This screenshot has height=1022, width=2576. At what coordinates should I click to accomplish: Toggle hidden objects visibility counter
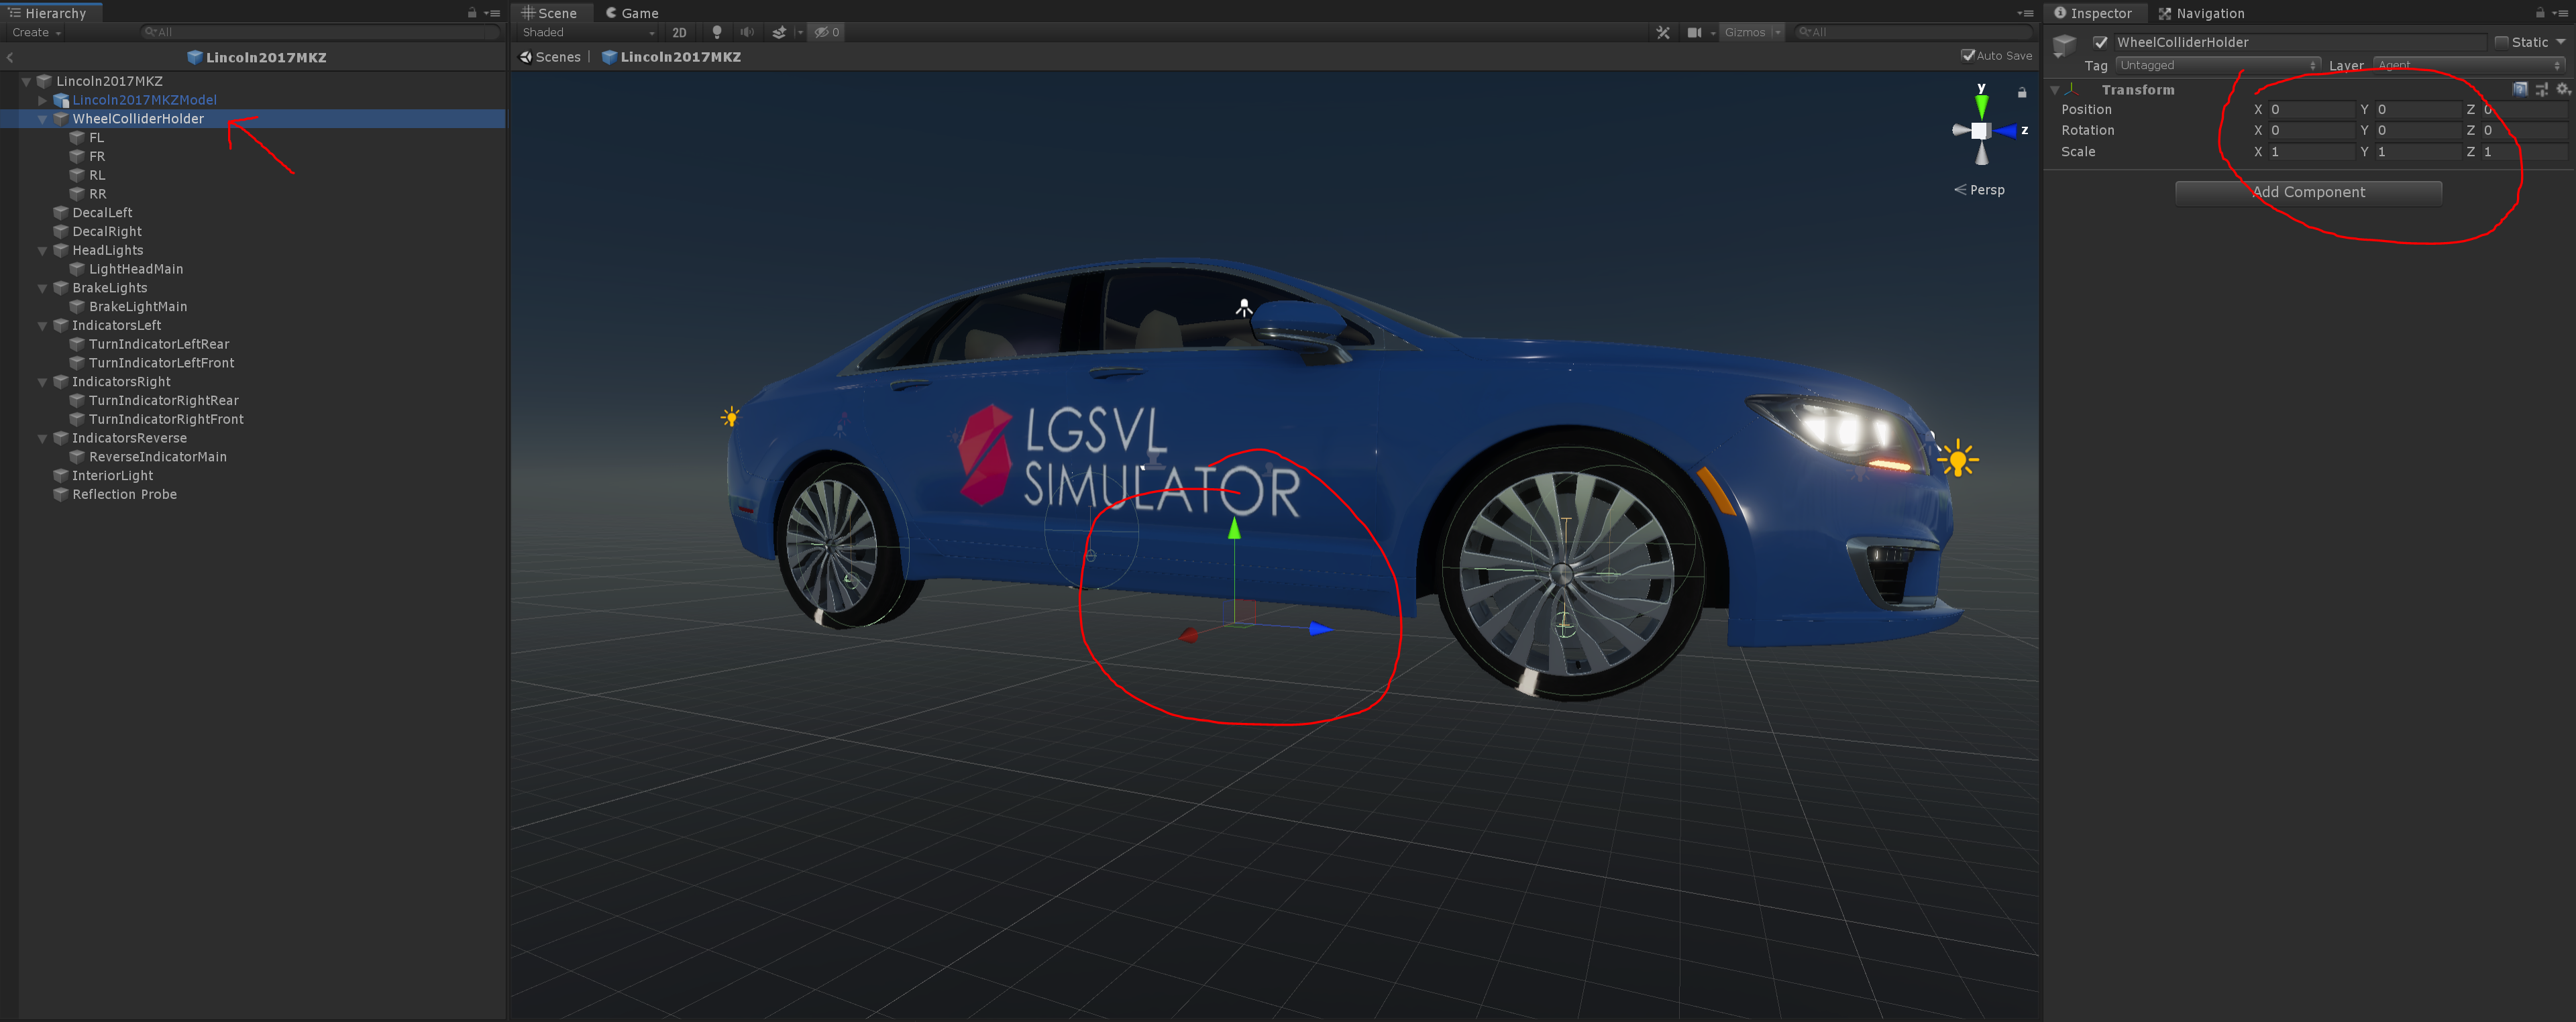[826, 32]
